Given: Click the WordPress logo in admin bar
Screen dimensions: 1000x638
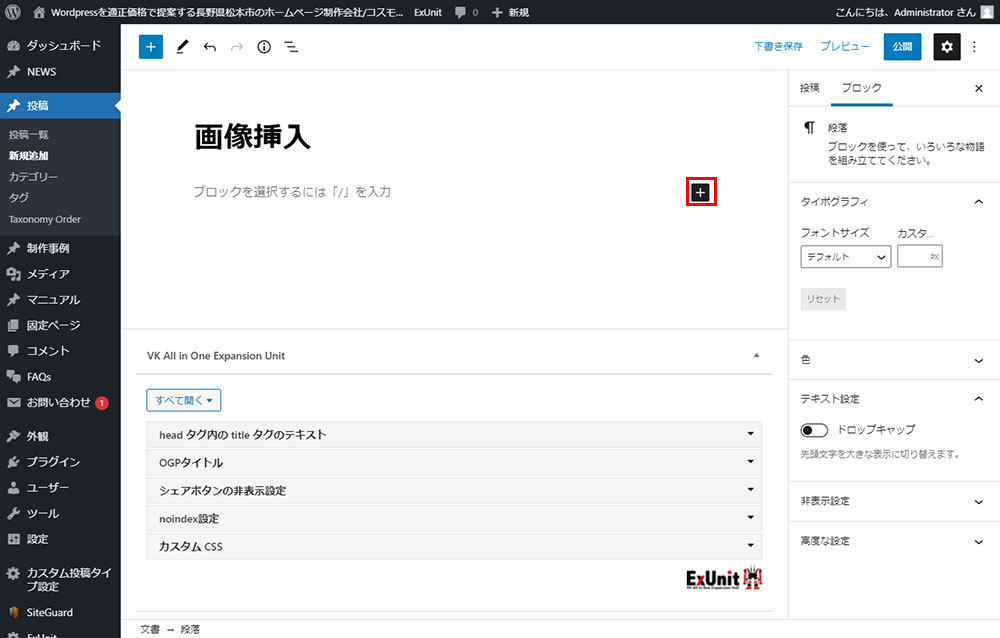Looking at the screenshot, I should (13, 12).
